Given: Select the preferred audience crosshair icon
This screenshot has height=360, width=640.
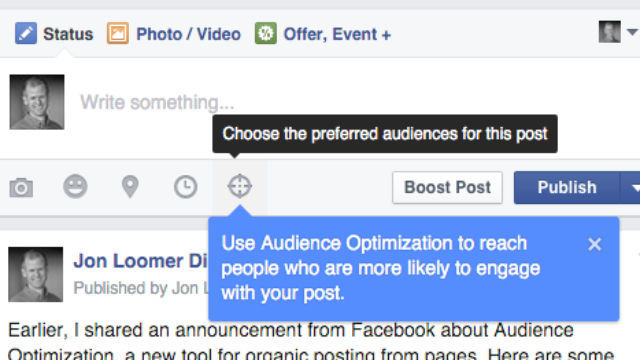Looking at the screenshot, I should tap(240, 186).
